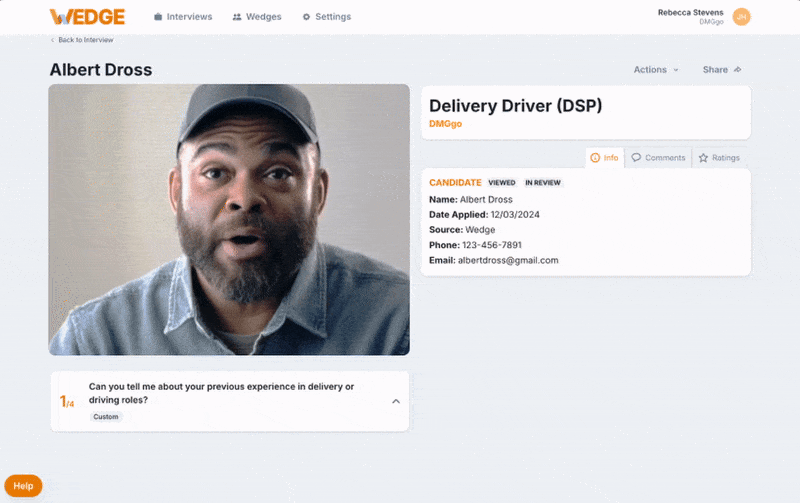The image size is (800, 503).
Task: Click the IN REVIEW status badge
Action: (x=543, y=183)
